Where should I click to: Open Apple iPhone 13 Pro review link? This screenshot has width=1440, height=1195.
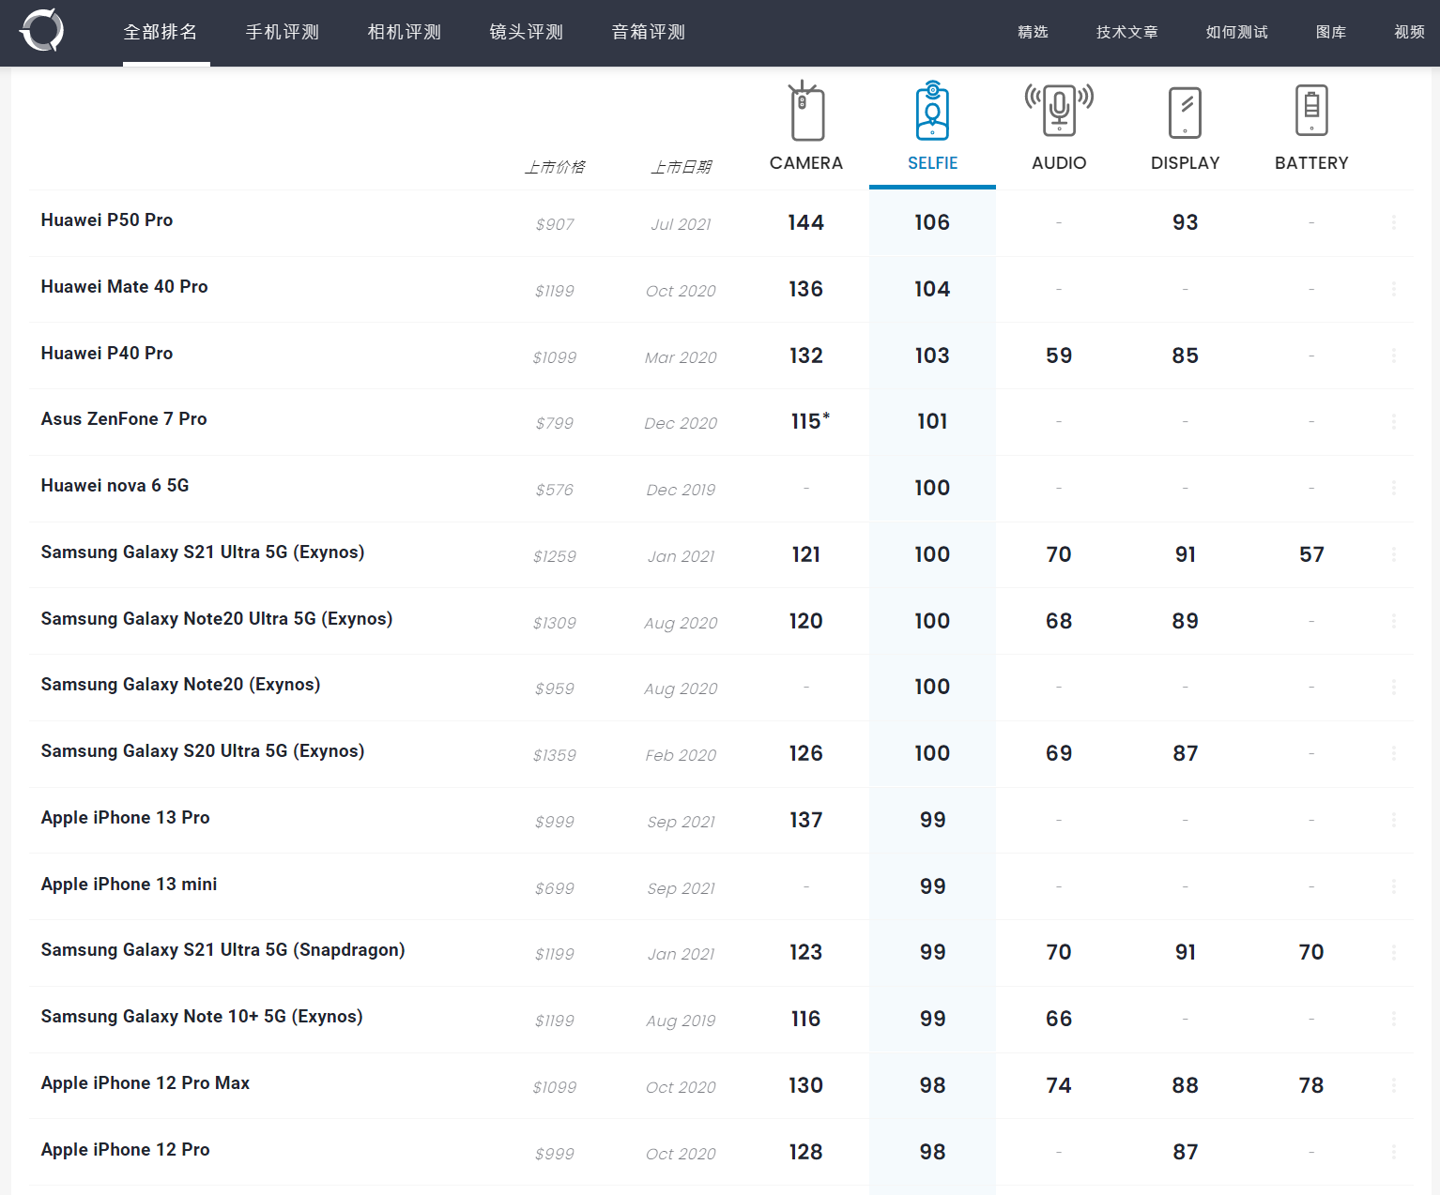pyautogui.click(x=125, y=818)
